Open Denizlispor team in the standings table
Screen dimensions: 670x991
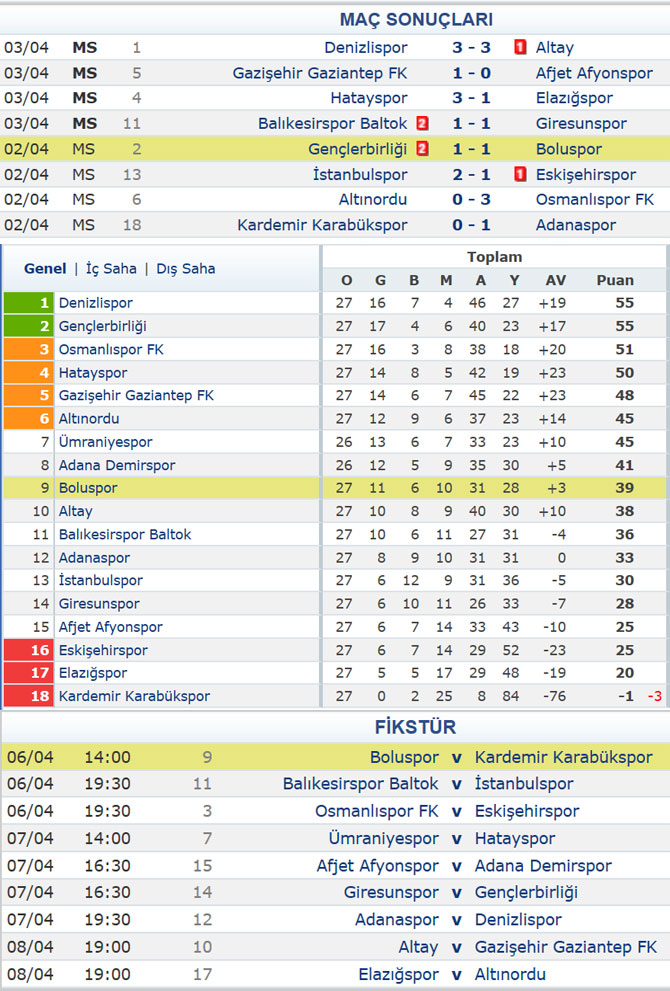(x=95, y=303)
